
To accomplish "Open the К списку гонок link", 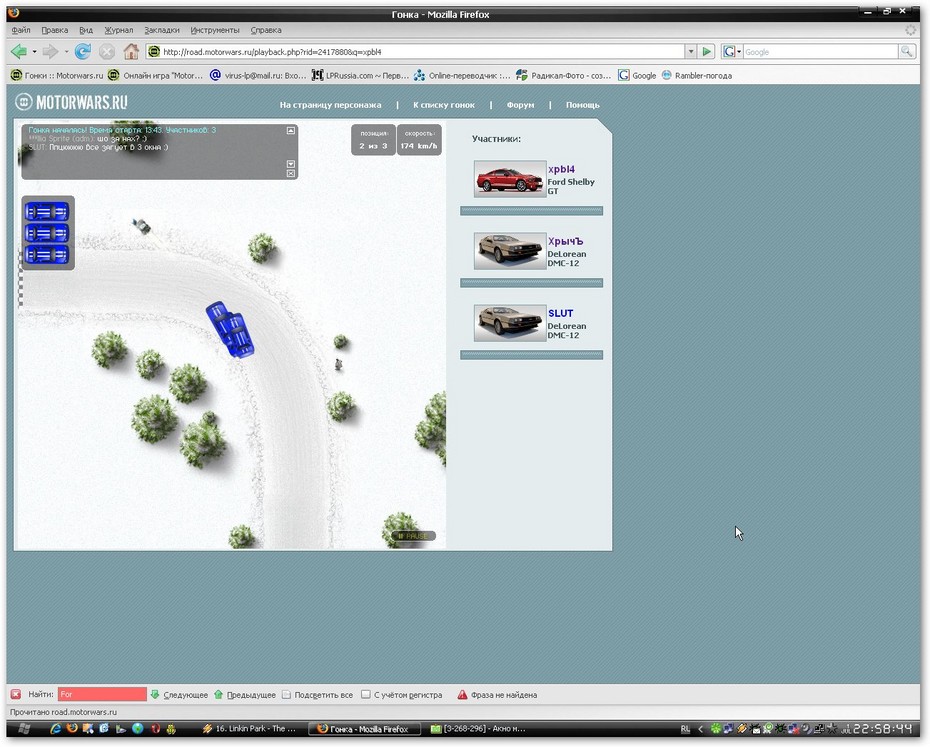I will pos(444,105).
